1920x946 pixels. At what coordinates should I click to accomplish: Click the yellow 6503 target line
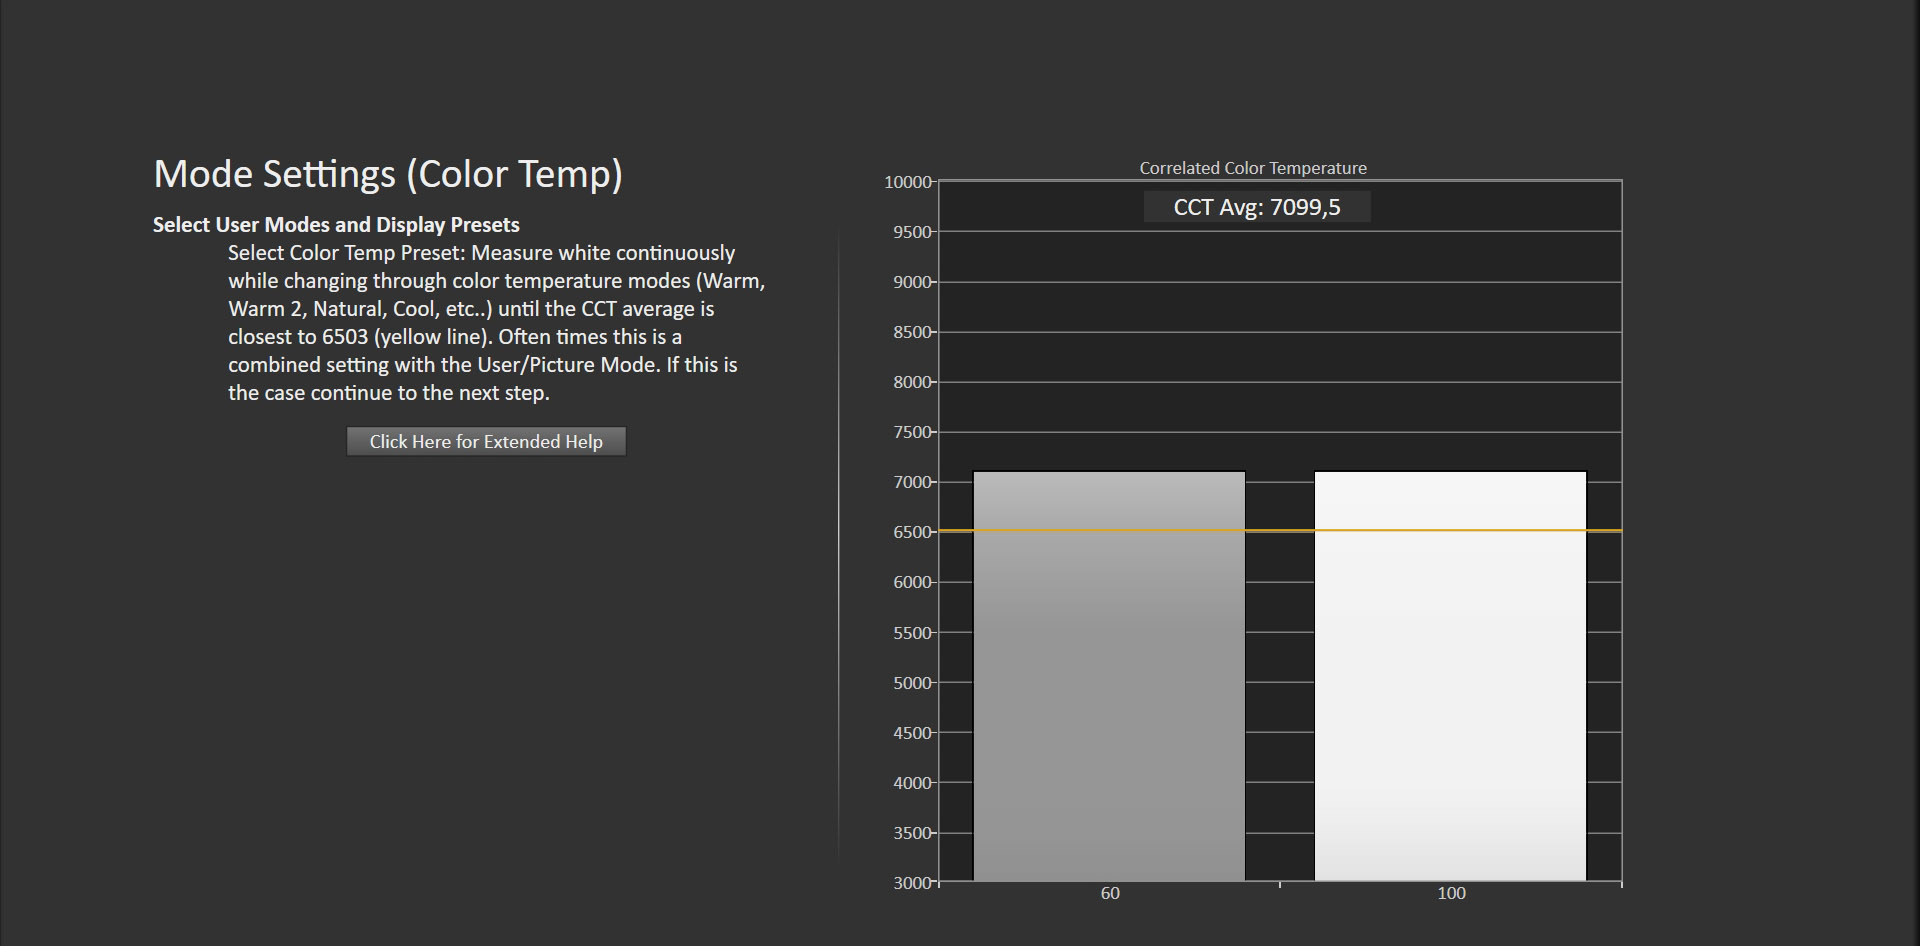pos(1280,531)
